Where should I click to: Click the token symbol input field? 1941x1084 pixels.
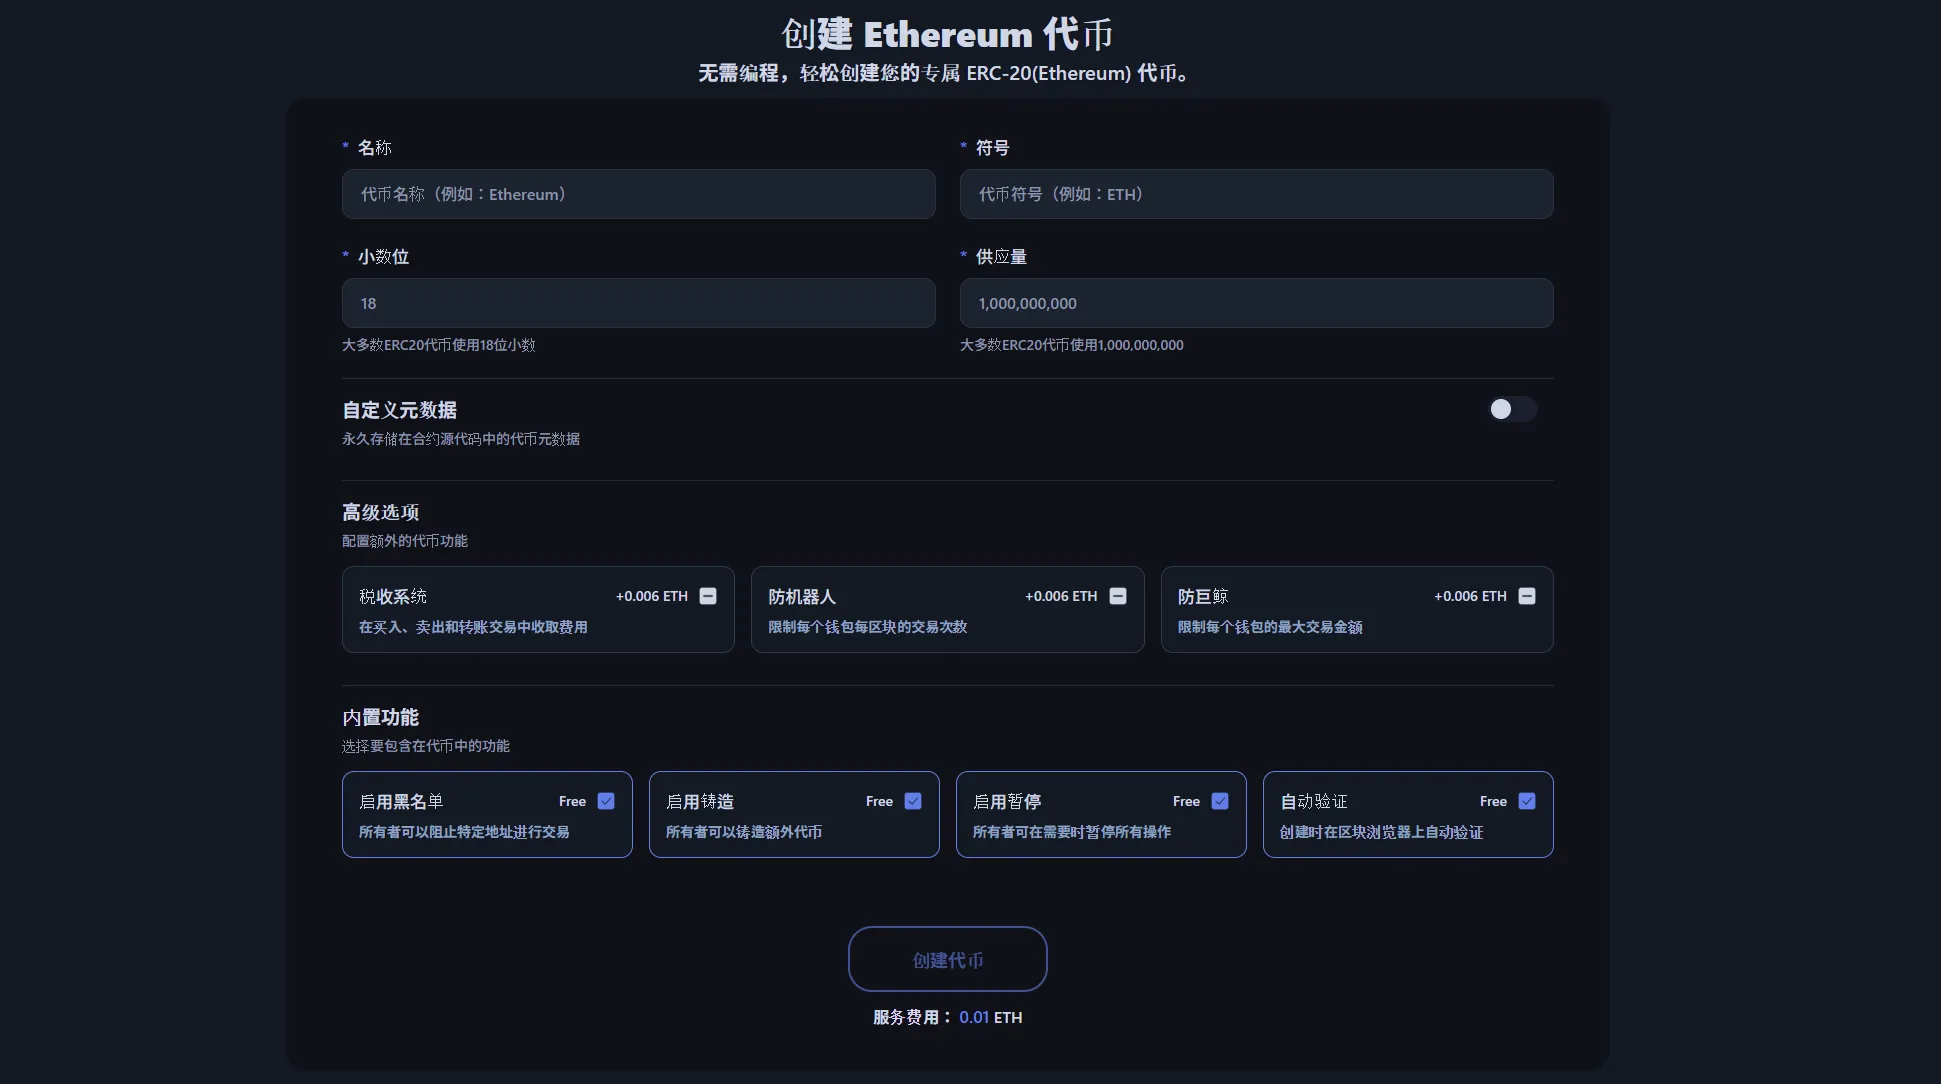pyautogui.click(x=1255, y=194)
